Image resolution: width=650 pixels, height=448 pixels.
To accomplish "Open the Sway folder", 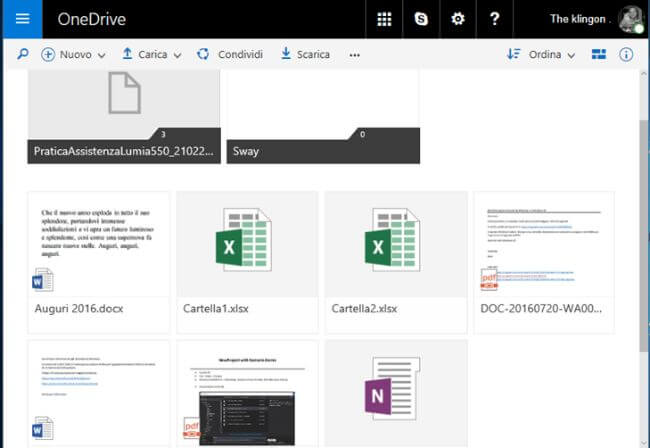I will tap(323, 116).
